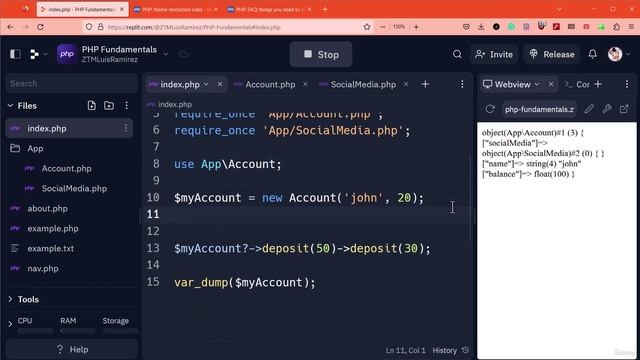Viewport: 640px width, 360px height.
Task: Open the Webview tab dropdown arrow
Action: 537,84
